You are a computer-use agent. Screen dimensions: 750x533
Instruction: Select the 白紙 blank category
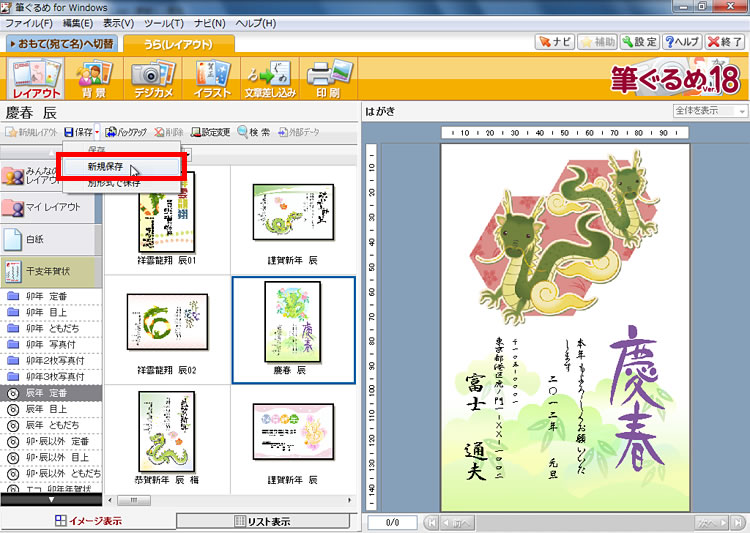[x=48, y=239]
